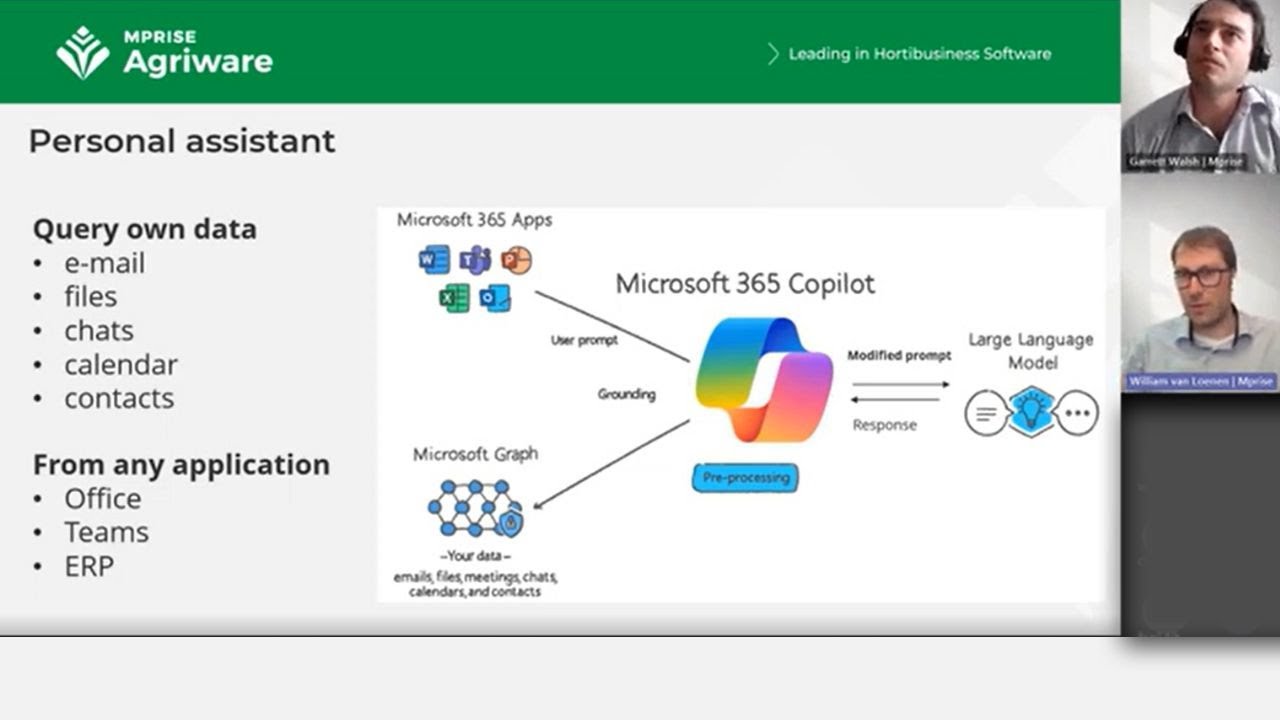Click the 'User prompt' label
1280x720 pixels.
click(x=584, y=340)
